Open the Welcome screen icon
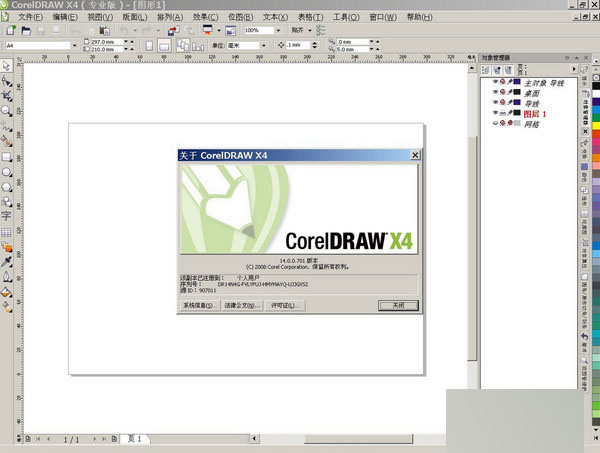Image resolution: width=600 pixels, height=453 pixels. pyautogui.click(x=230, y=31)
